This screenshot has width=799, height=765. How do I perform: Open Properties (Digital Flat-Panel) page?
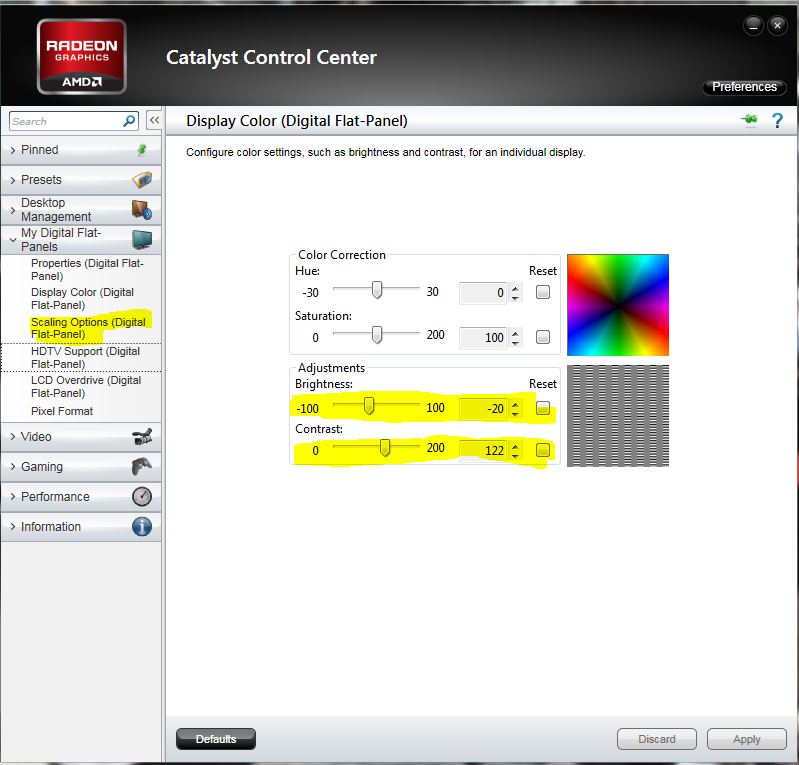pos(87,270)
